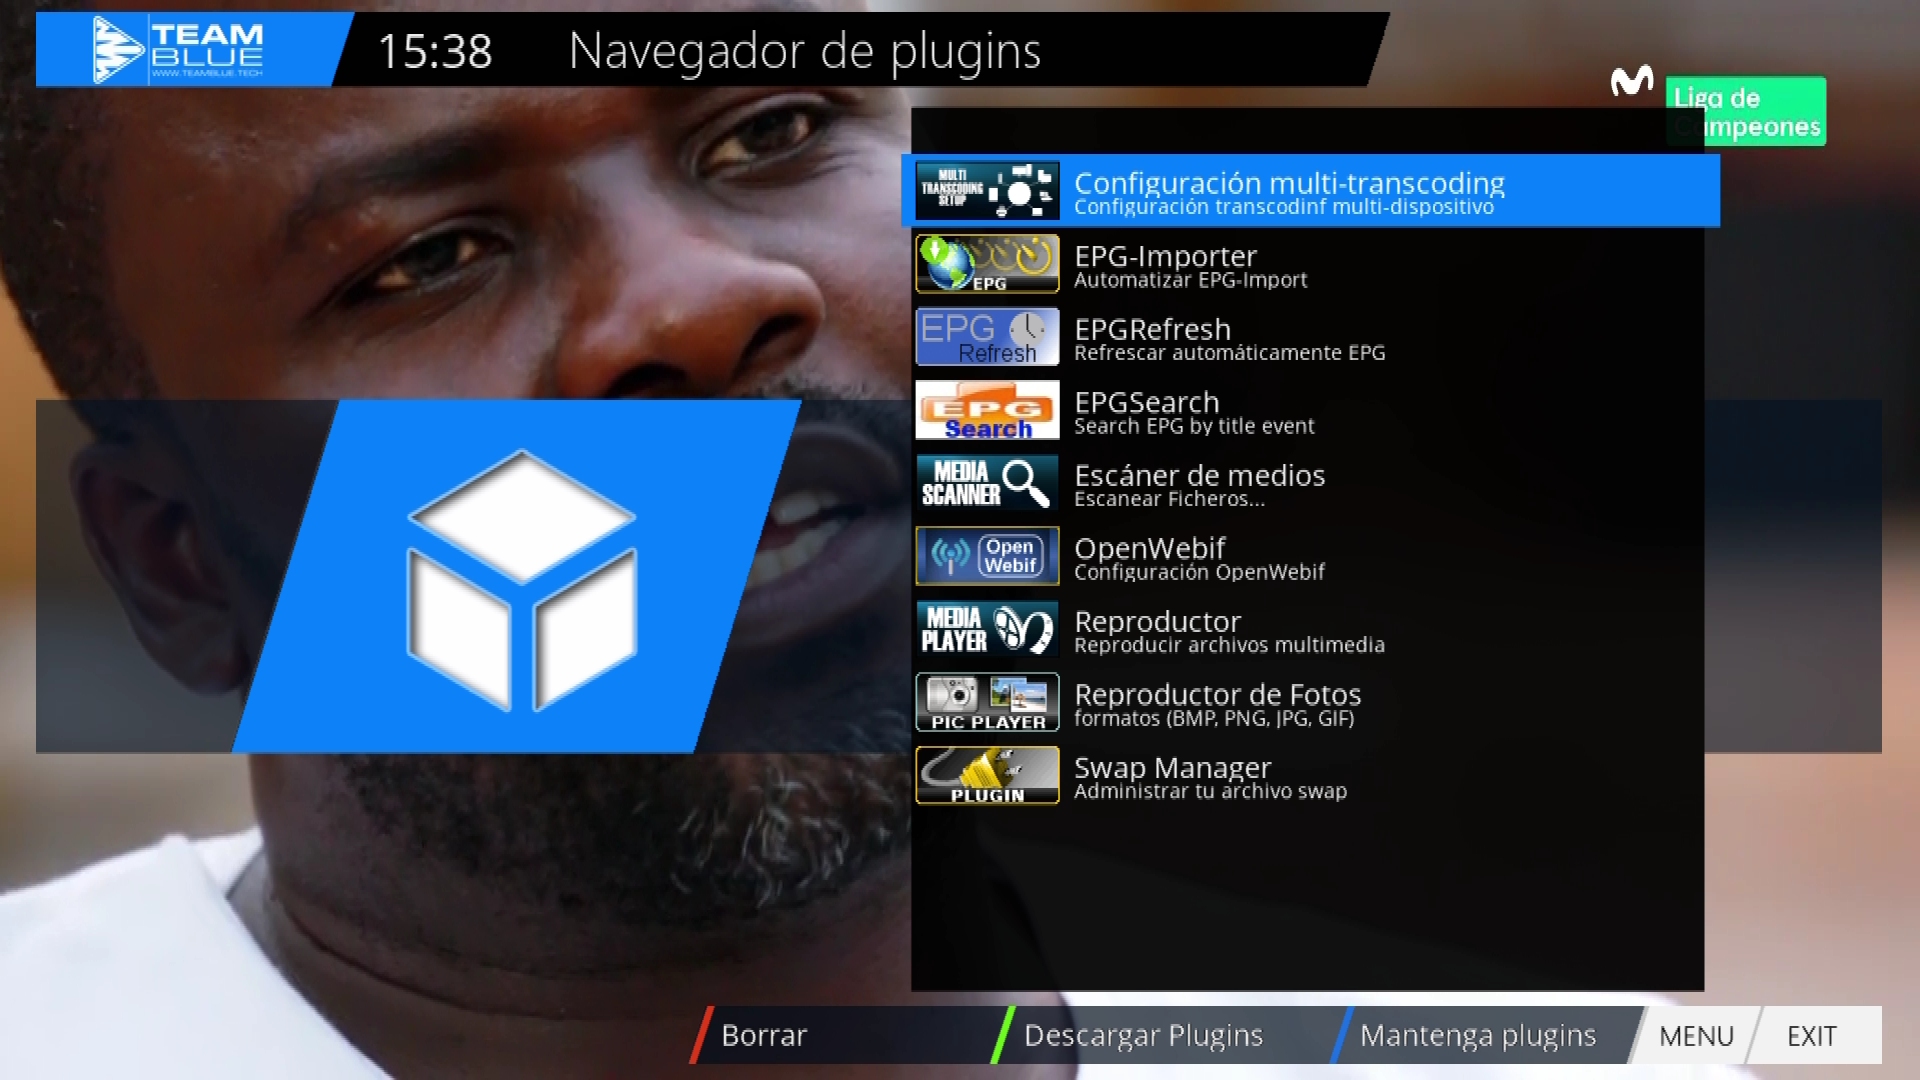
Task: Open the Swap Manager plugin icon
Action: (986, 775)
